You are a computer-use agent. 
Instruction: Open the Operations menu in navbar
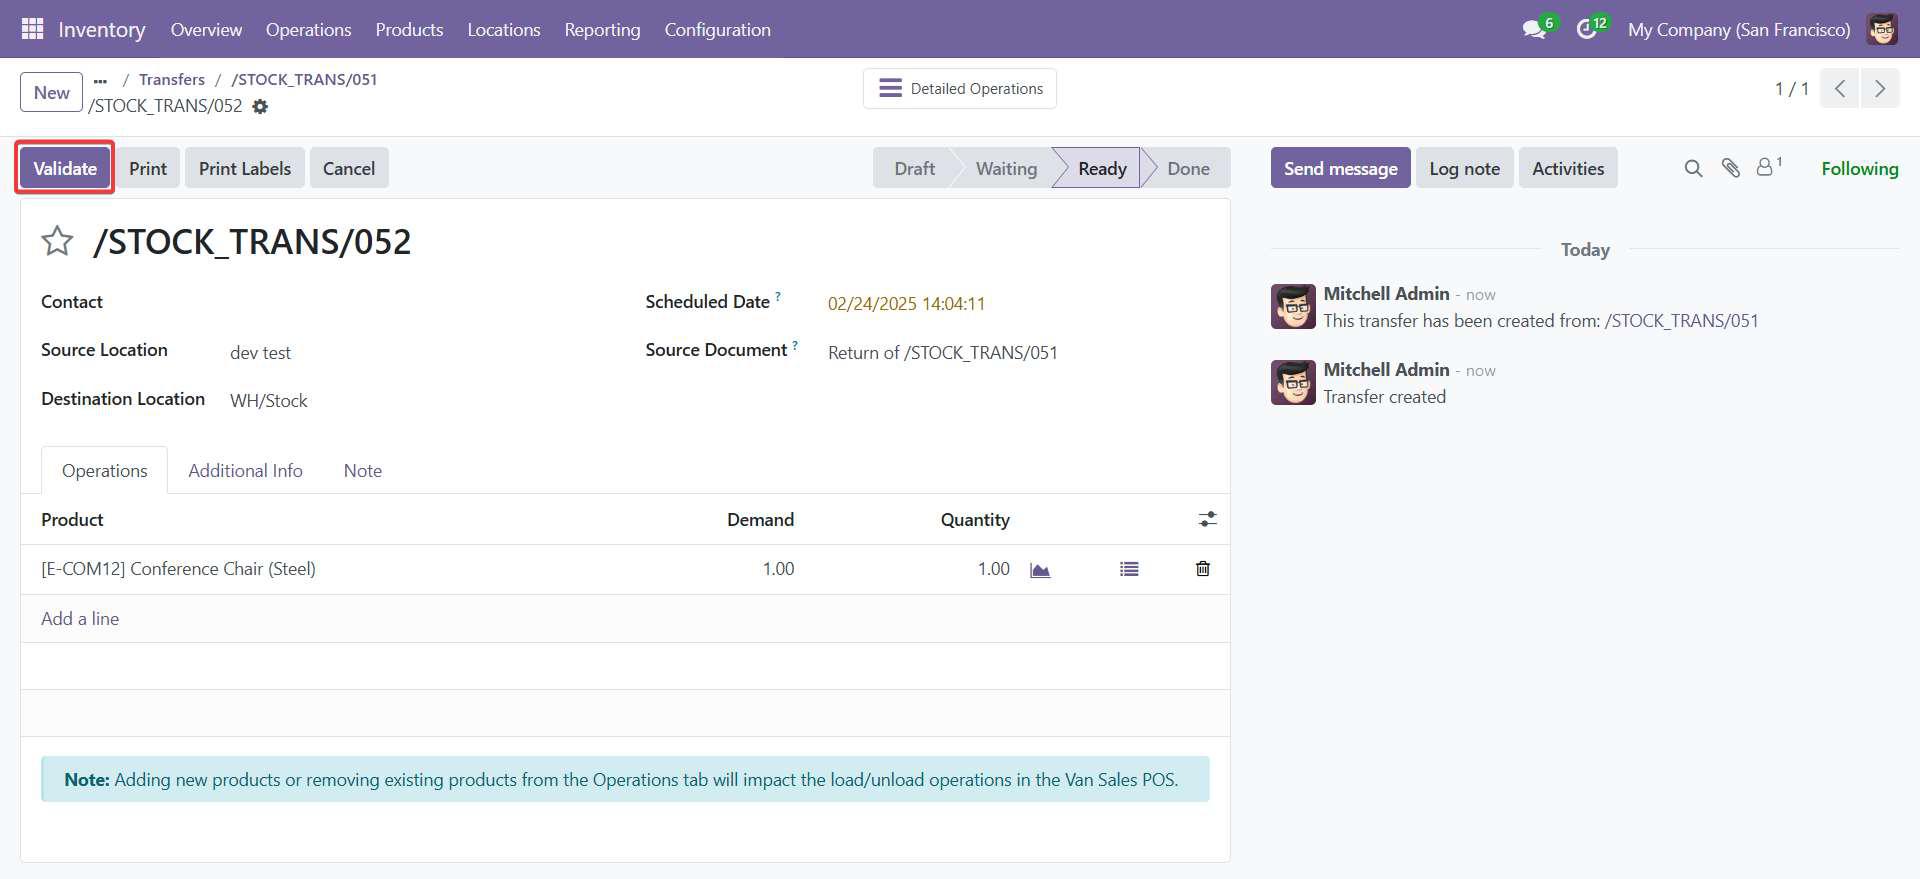pyautogui.click(x=308, y=29)
